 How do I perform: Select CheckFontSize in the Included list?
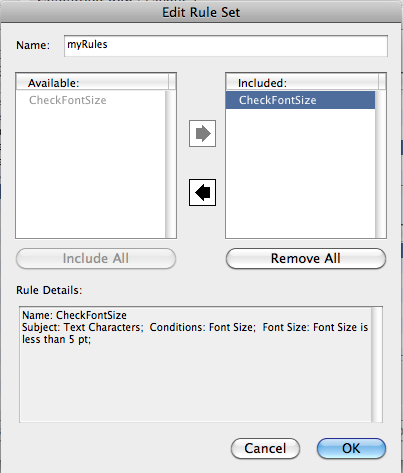pyautogui.click(x=300, y=100)
